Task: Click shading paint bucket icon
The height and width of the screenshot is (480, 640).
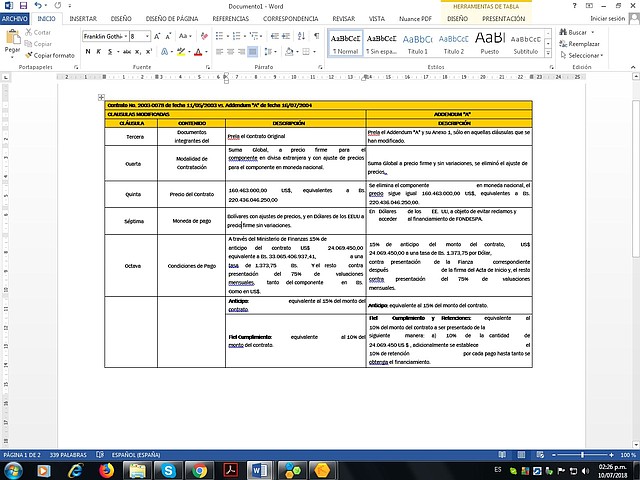Action: click(289, 51)
